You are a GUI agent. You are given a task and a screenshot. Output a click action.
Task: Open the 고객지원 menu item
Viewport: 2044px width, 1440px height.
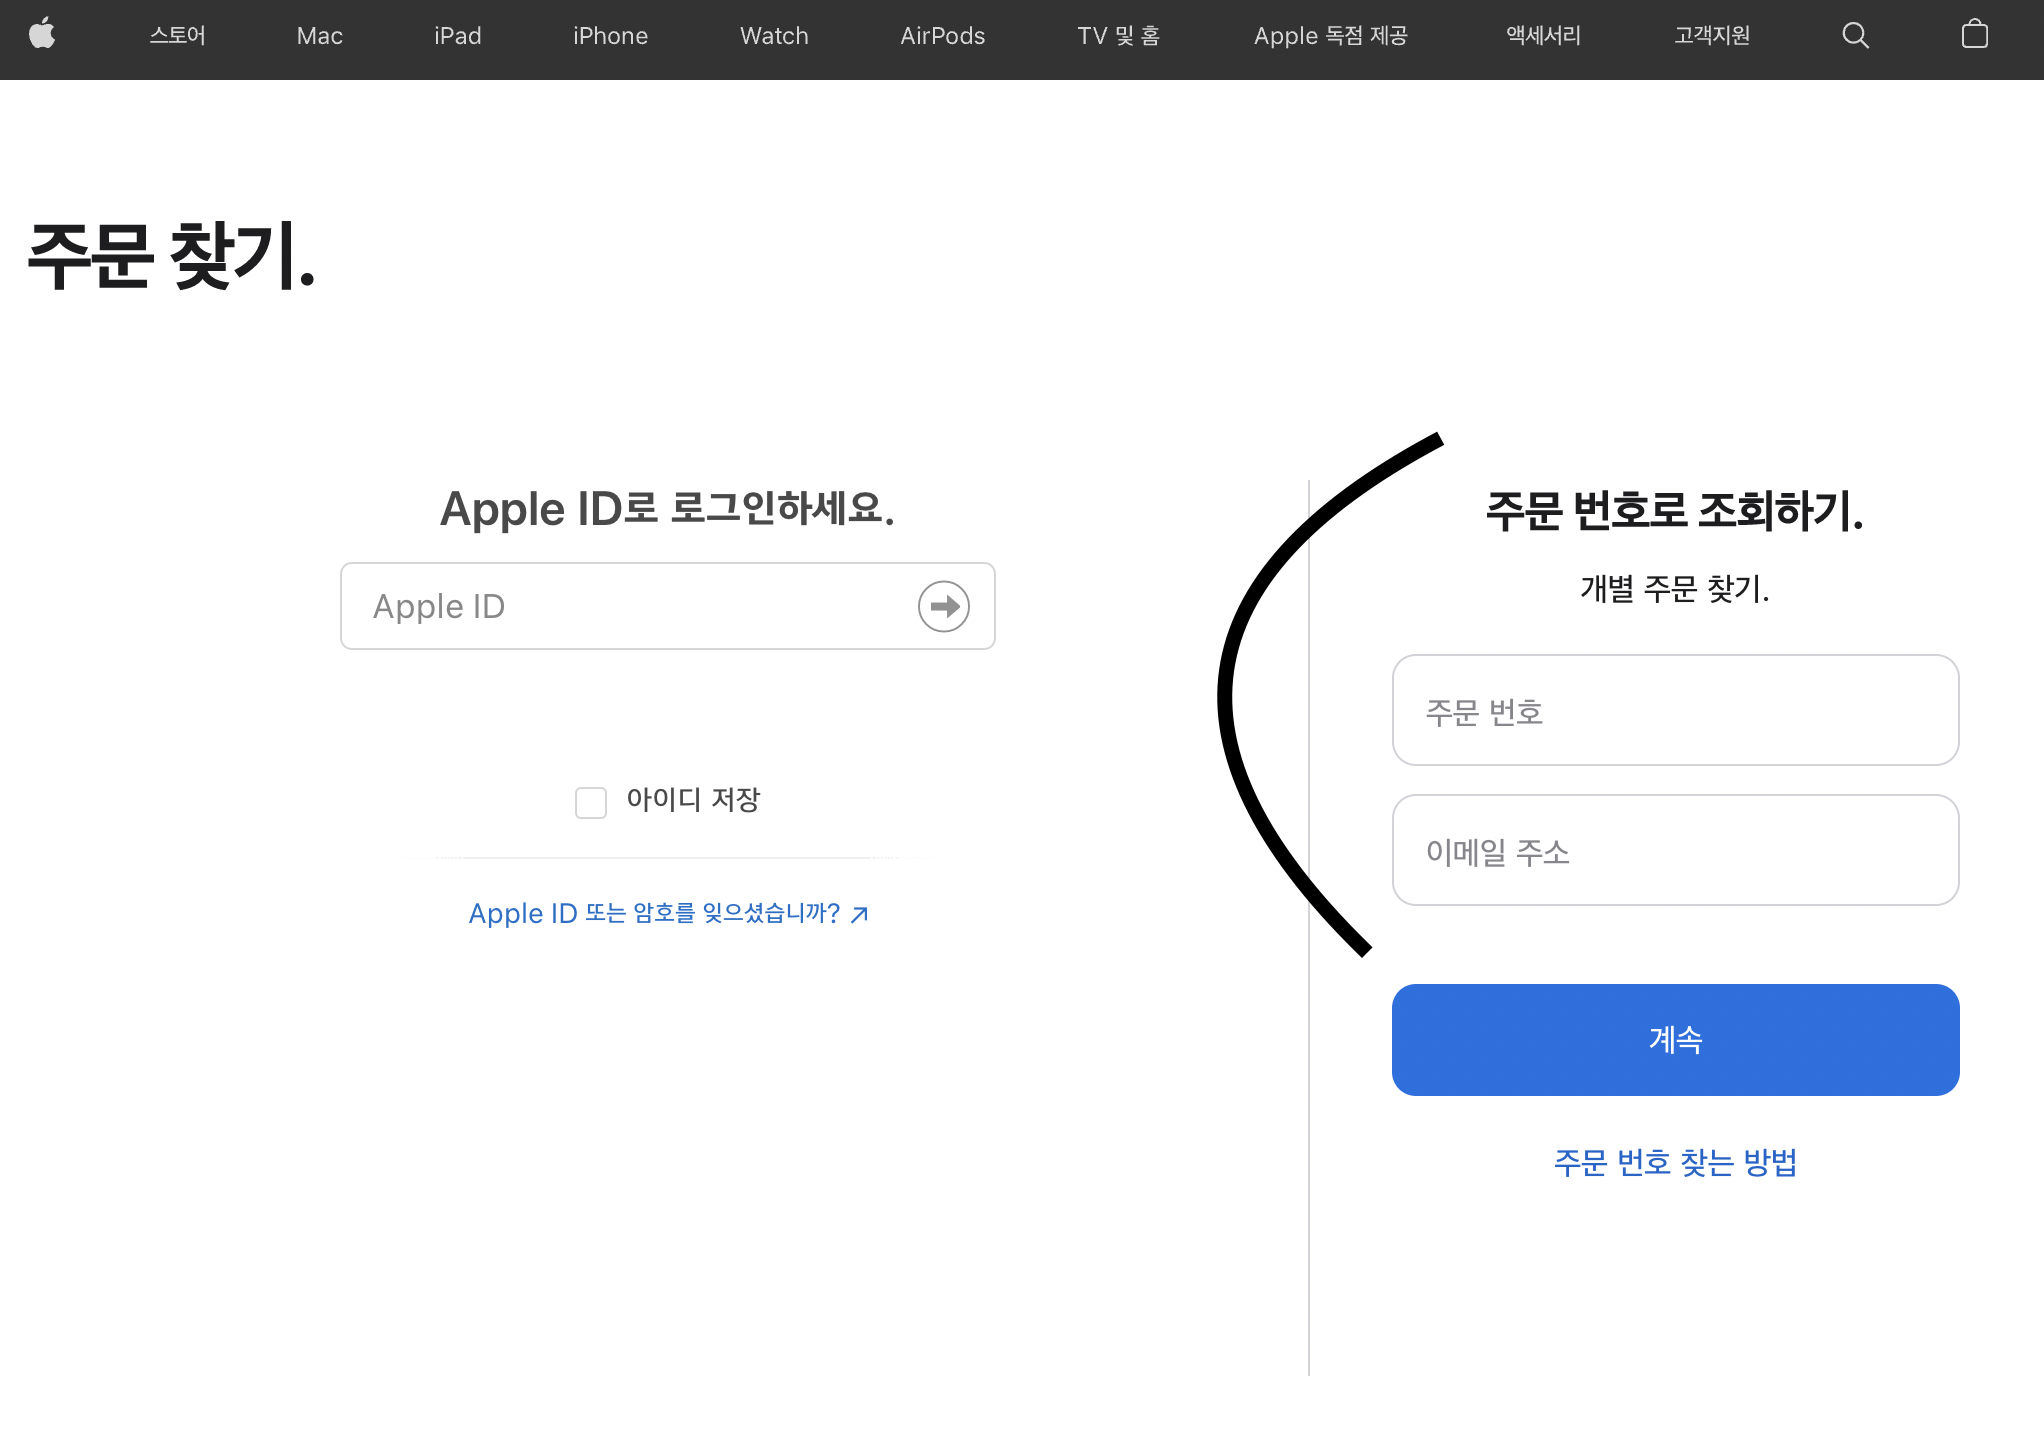[1712, 36]
